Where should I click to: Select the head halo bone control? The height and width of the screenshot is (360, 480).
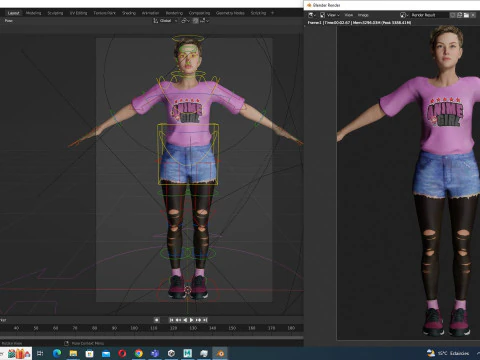pos(188,39)
